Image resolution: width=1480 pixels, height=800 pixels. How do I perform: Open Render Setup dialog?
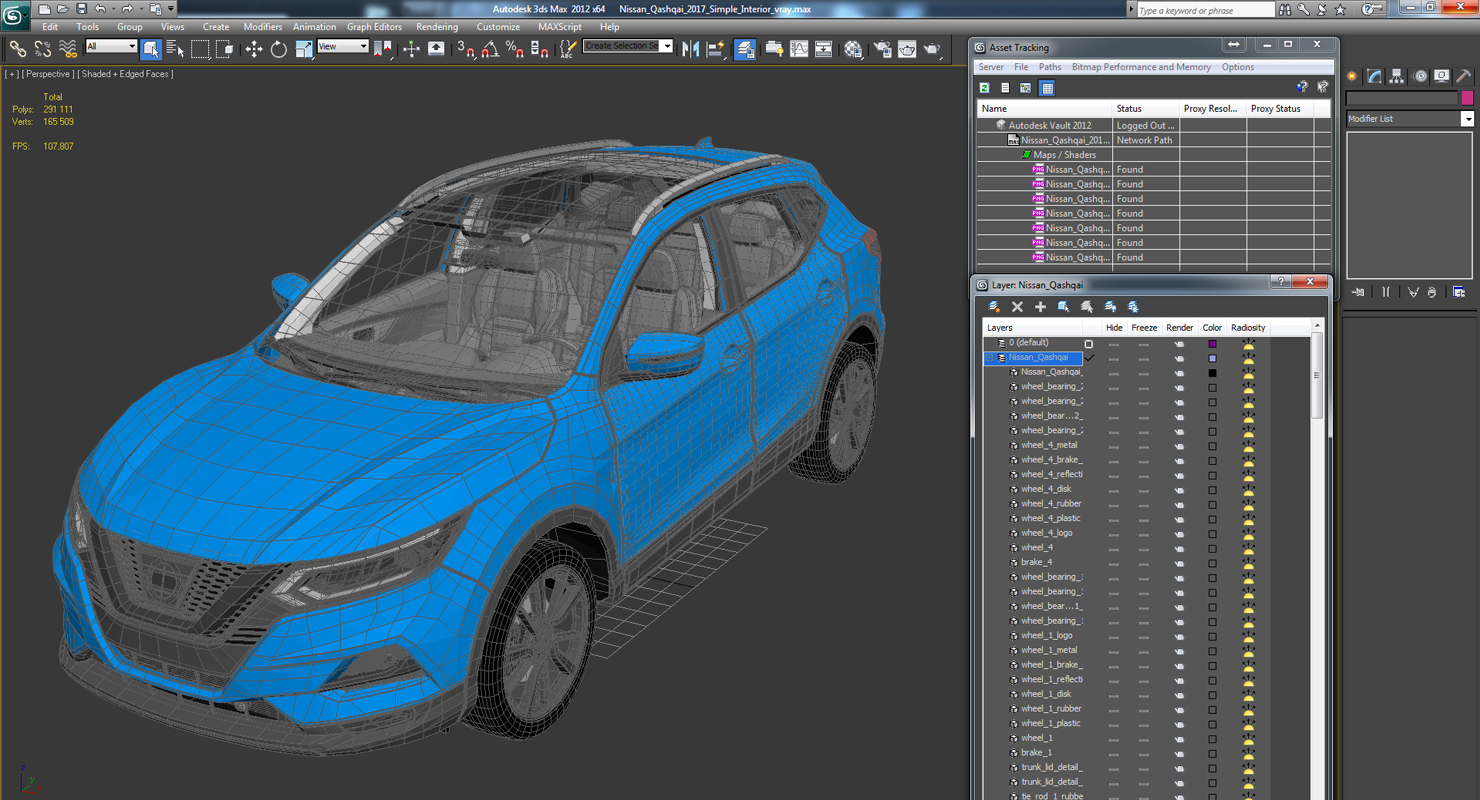[x=882, y=48]
